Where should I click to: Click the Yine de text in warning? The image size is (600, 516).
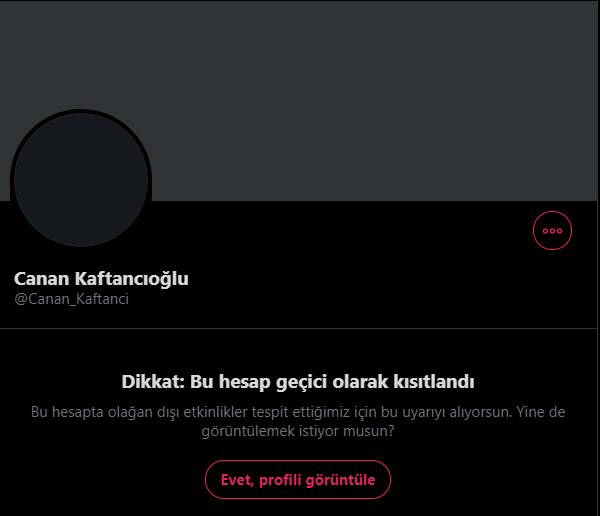coord(541,412)
